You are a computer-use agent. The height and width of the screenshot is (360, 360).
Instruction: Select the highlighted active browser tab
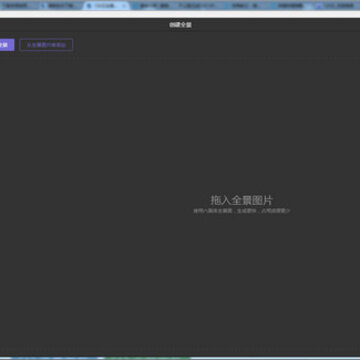click(106, 6)
